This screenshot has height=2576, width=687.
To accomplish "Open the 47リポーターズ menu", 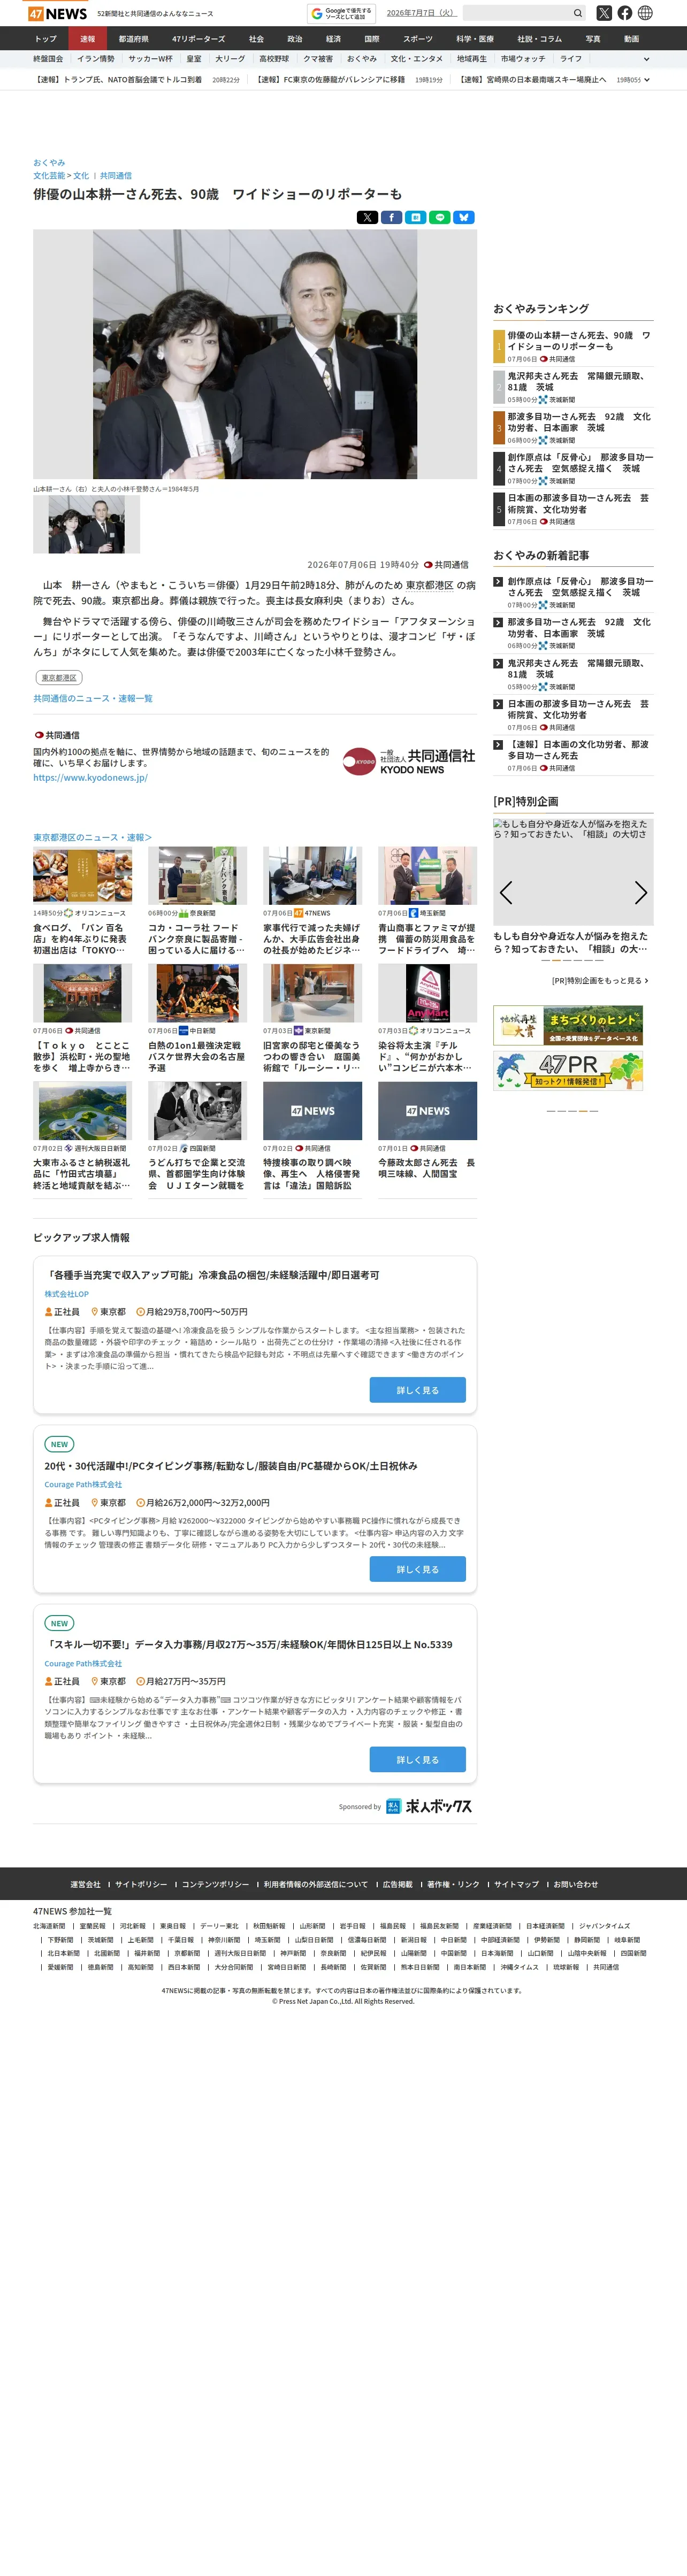I will (x=198, y=39).
